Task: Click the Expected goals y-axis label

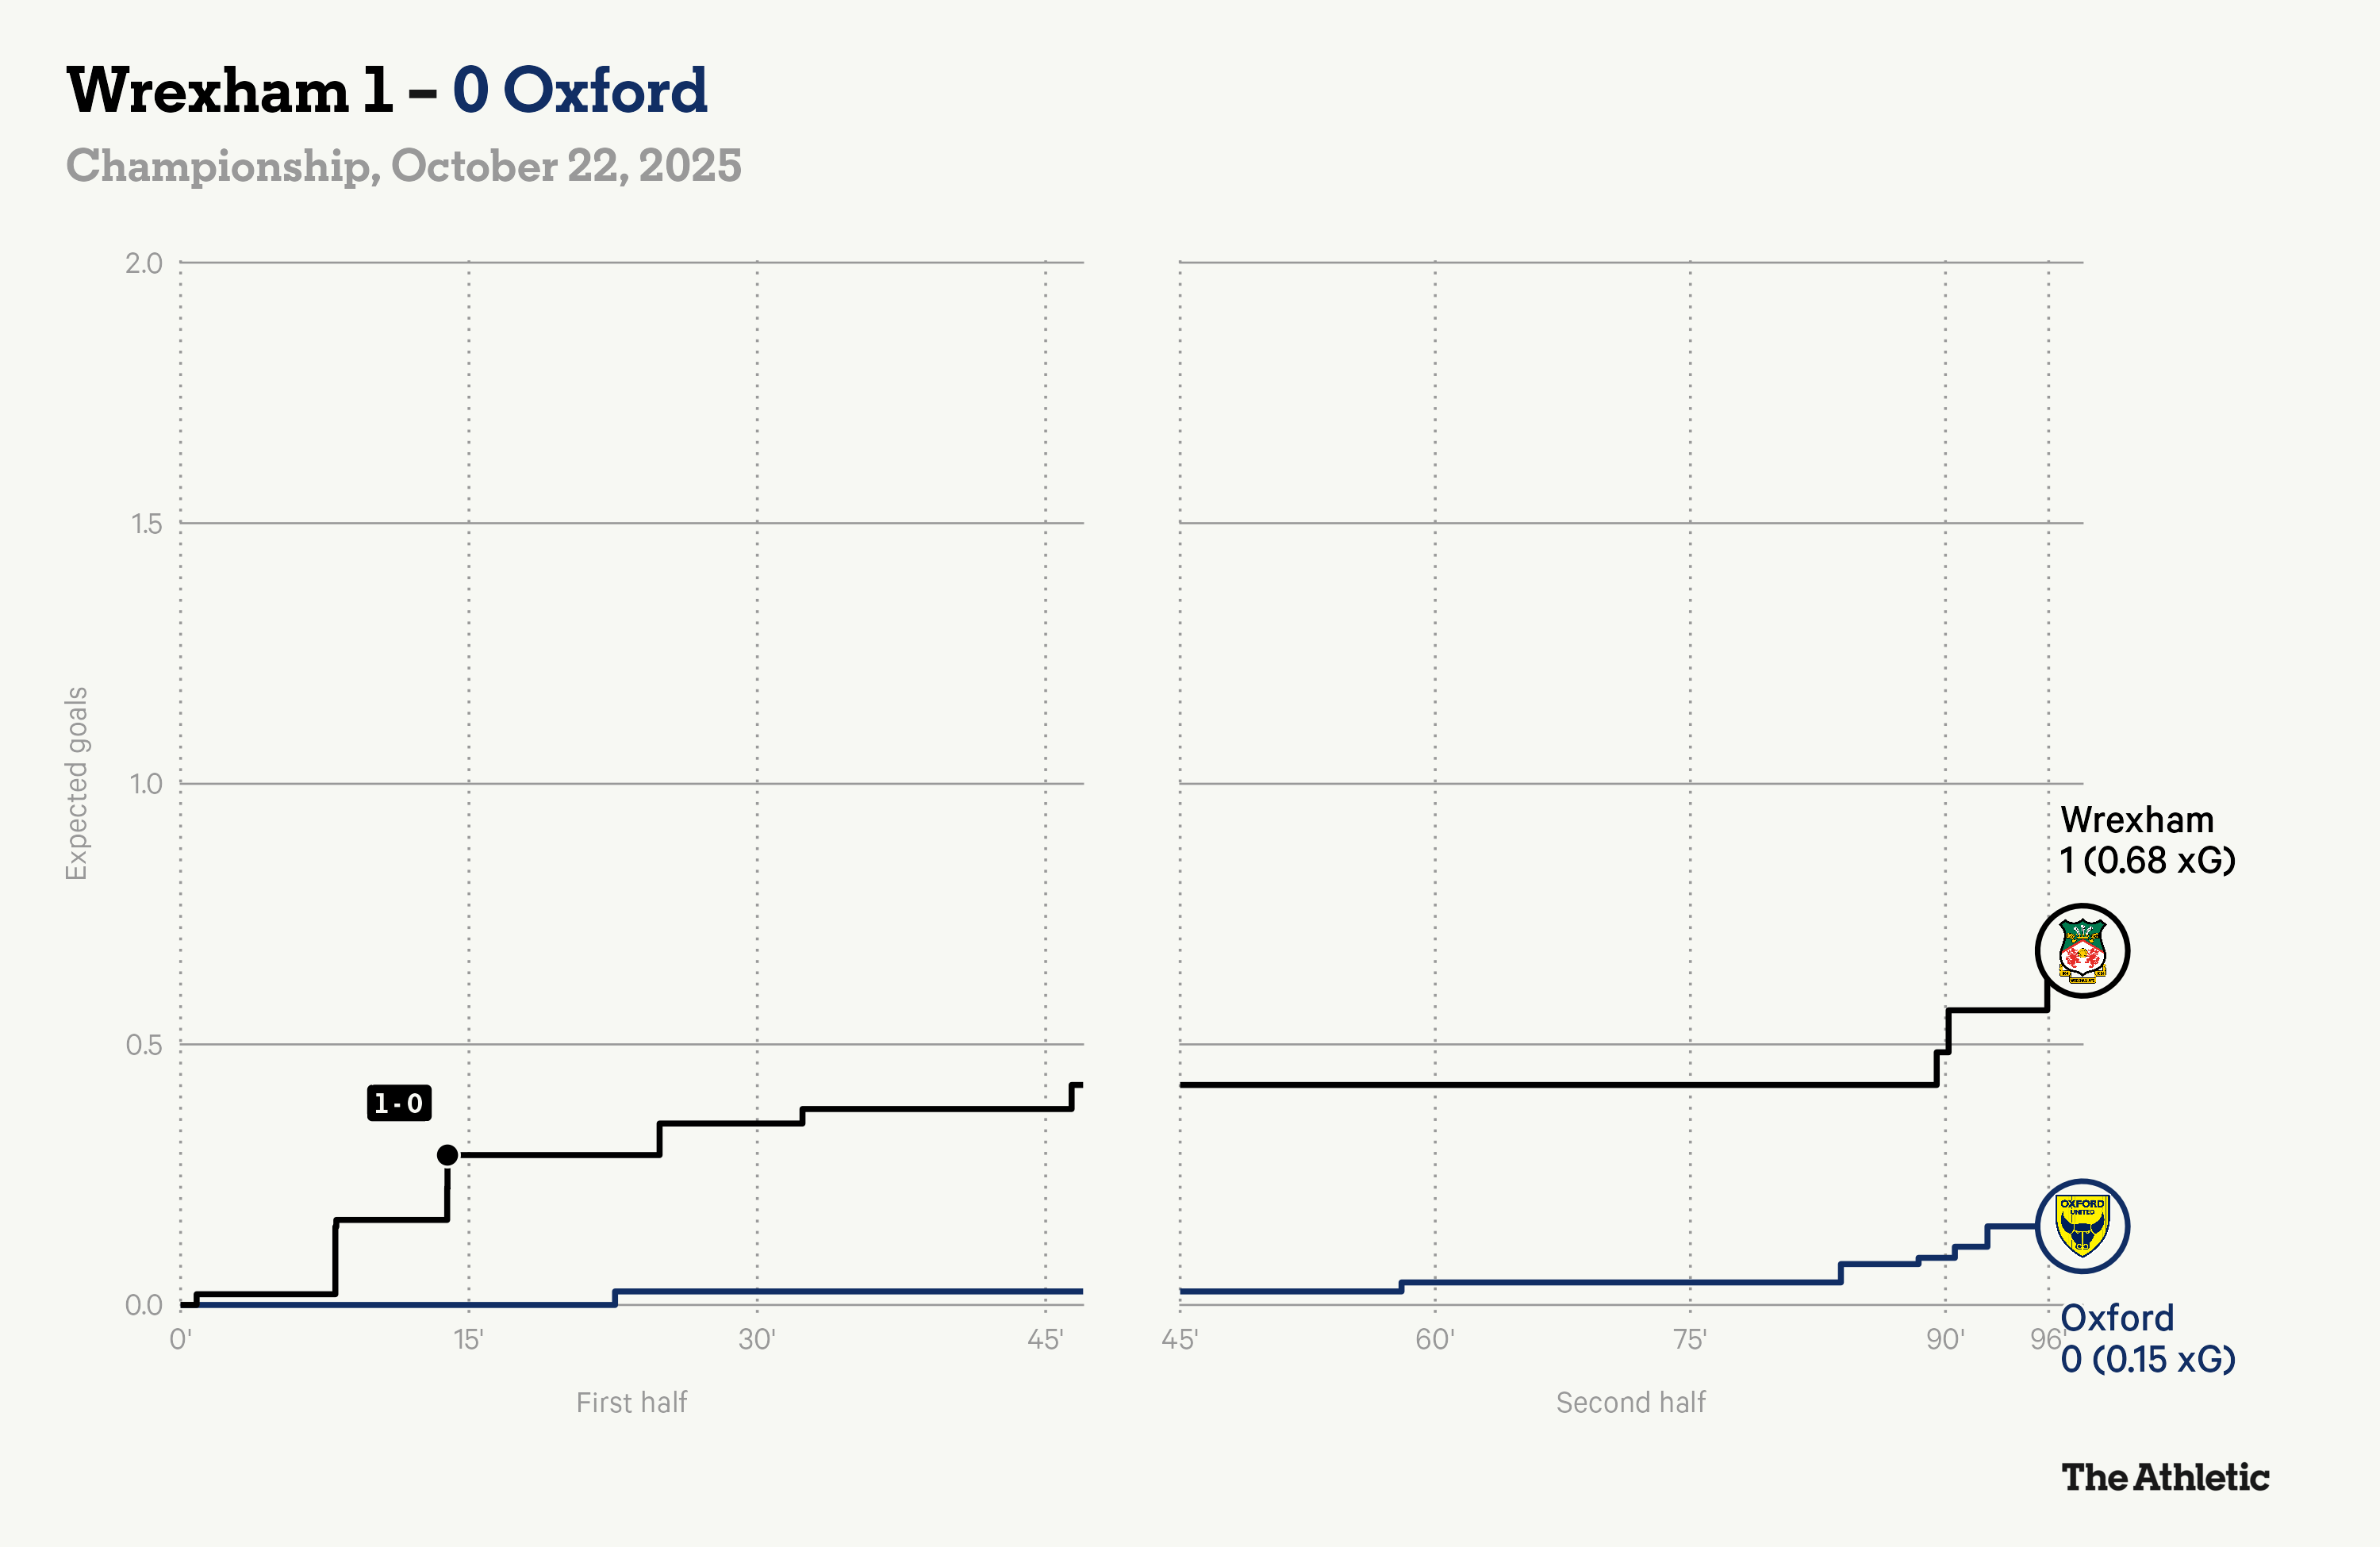Action: (77, 783)
